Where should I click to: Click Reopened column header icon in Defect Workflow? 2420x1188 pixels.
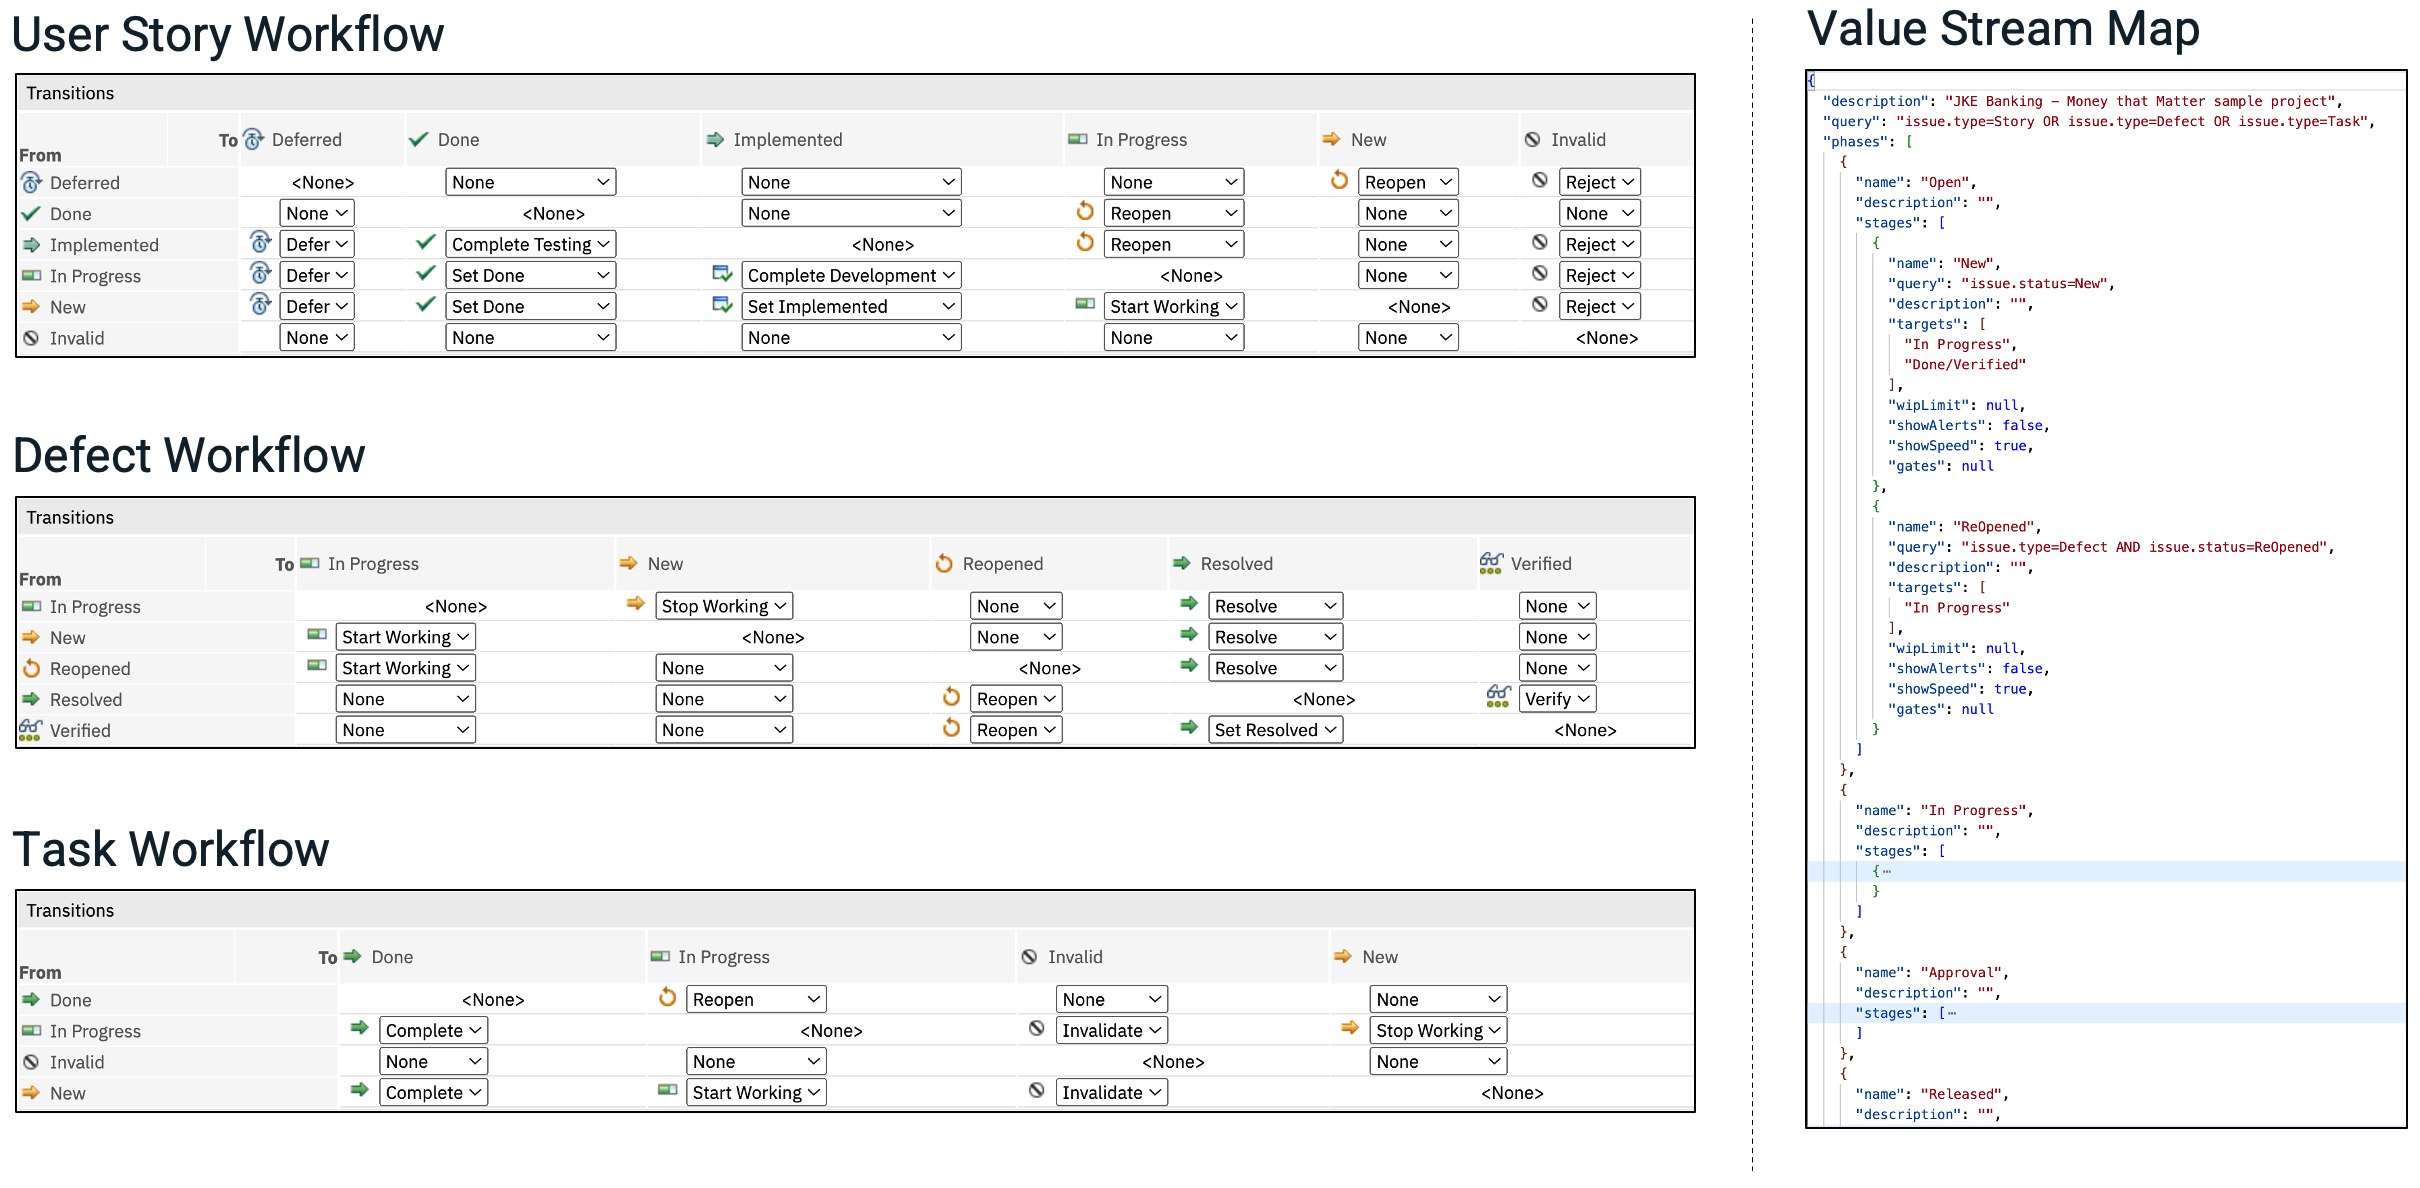tap(944, 563)
